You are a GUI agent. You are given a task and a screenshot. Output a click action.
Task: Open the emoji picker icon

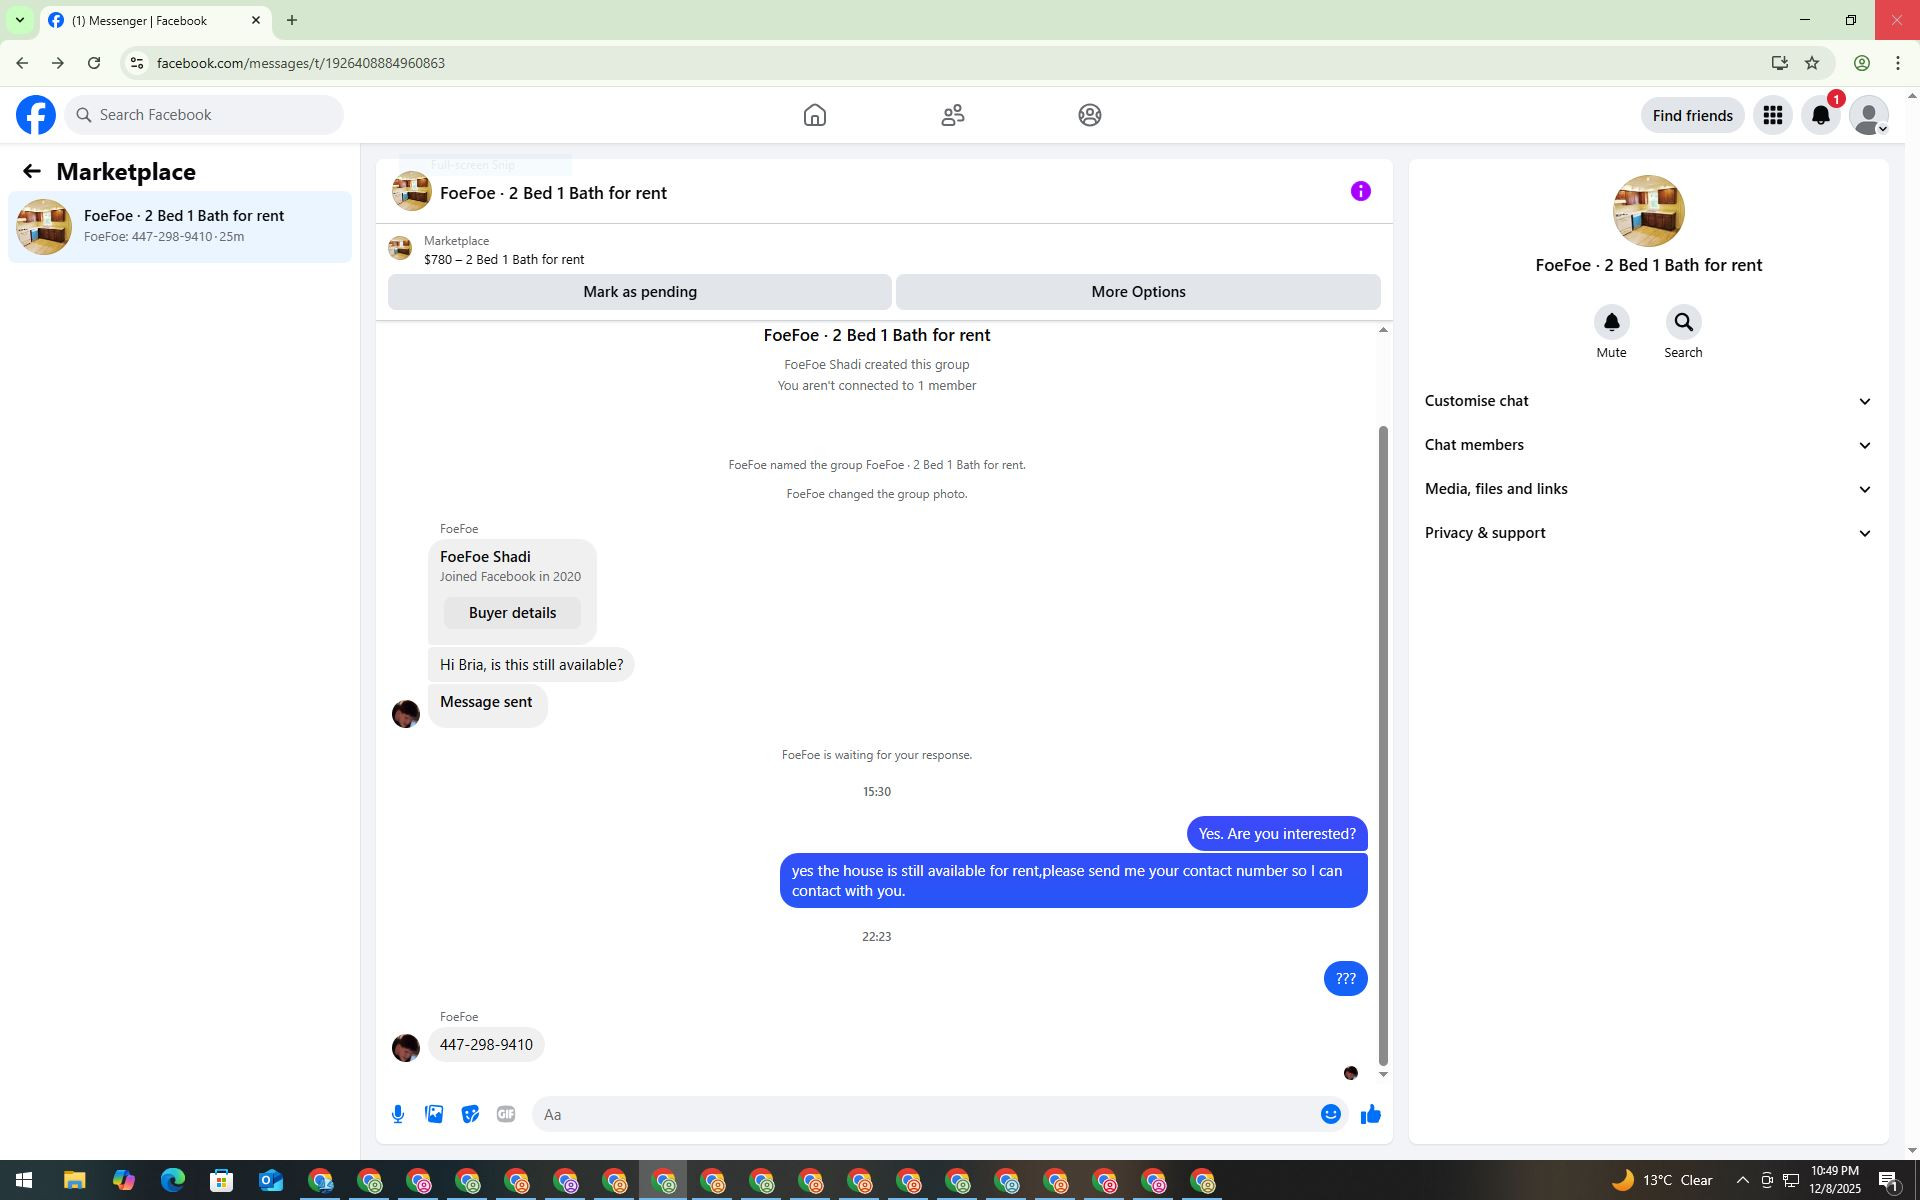pyautogui.click(x=1331, y=1114)
